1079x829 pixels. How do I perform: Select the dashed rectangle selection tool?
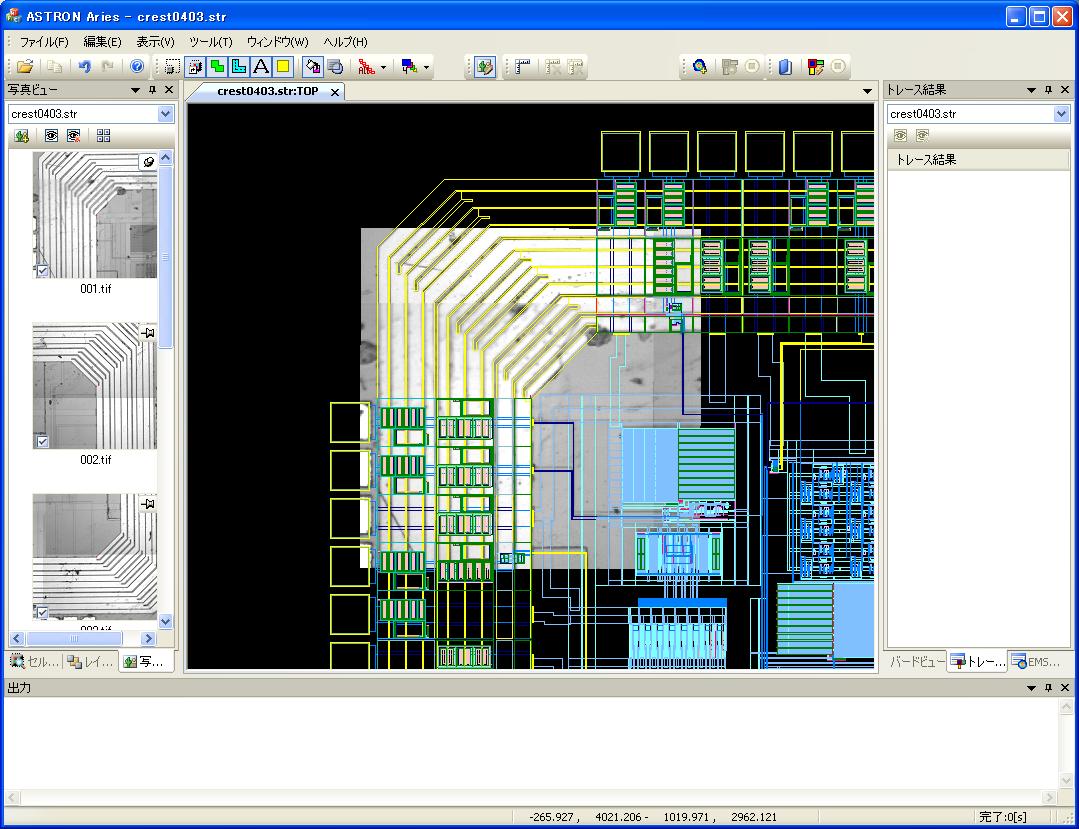173,67
